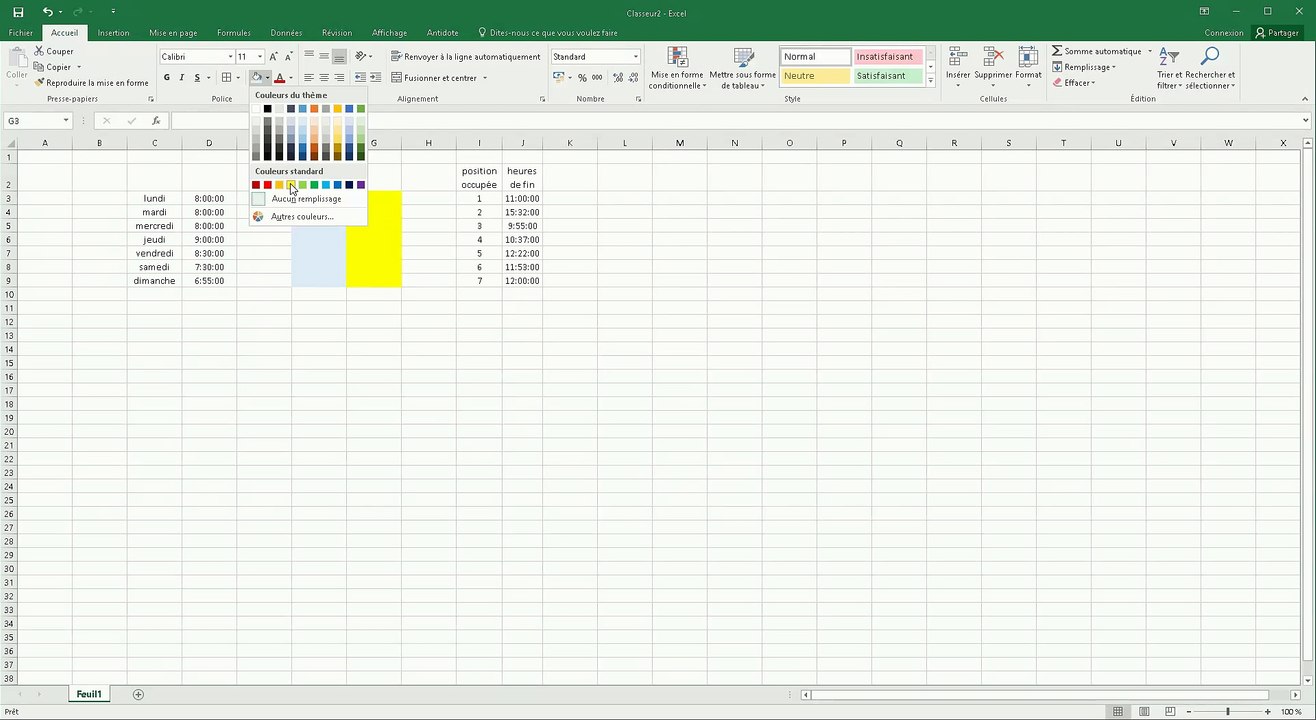Switch to the Mise en page tab
This screenshot has height=720, width=1316.
coord(173,33)
